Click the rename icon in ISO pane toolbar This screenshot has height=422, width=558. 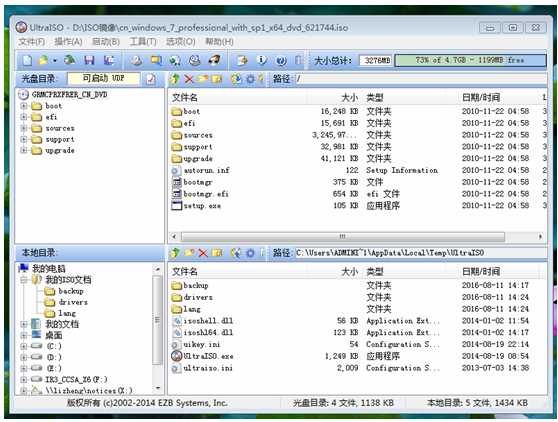tap(217, 79)
